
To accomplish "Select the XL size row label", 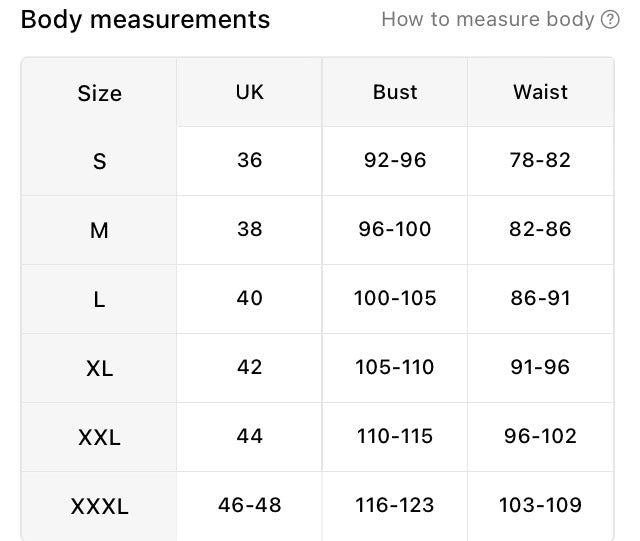I will (100, 368).
